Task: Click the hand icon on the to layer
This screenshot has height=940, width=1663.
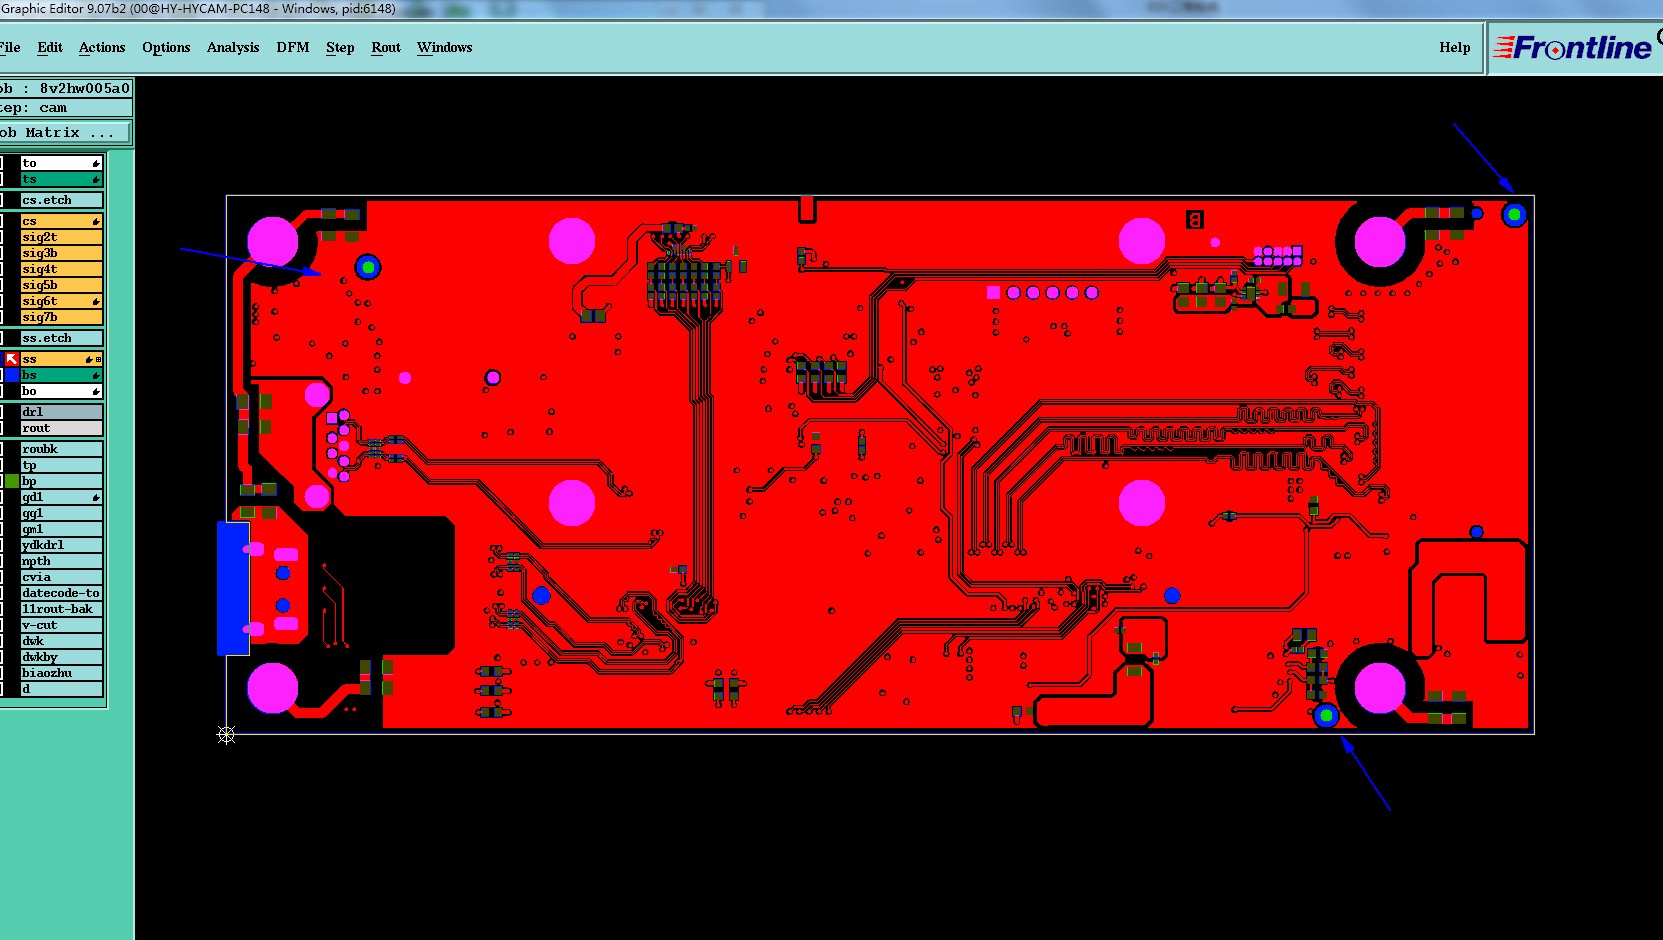Action: pos(96,163)
